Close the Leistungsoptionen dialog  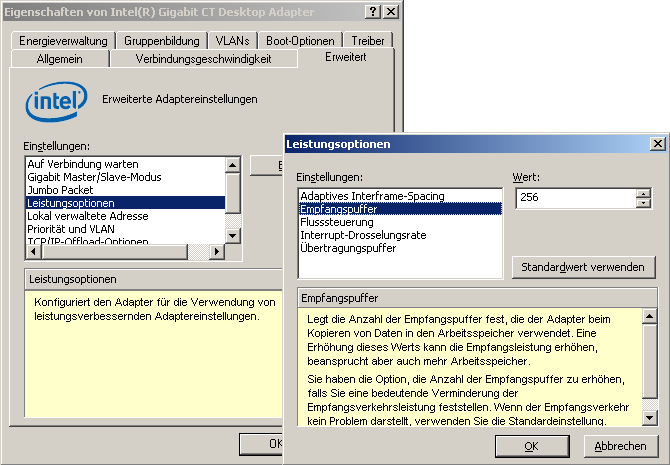(x=658, y=144)
